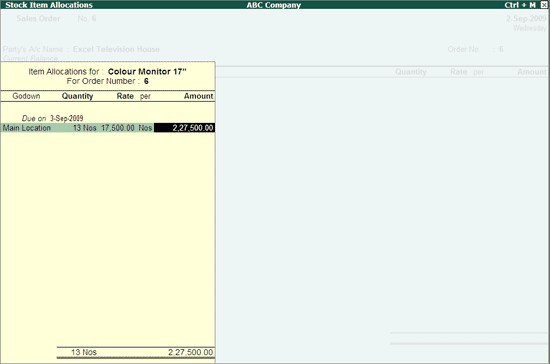
Task: Click the Amount column header in allocations
Action: (x=199, y=96)
